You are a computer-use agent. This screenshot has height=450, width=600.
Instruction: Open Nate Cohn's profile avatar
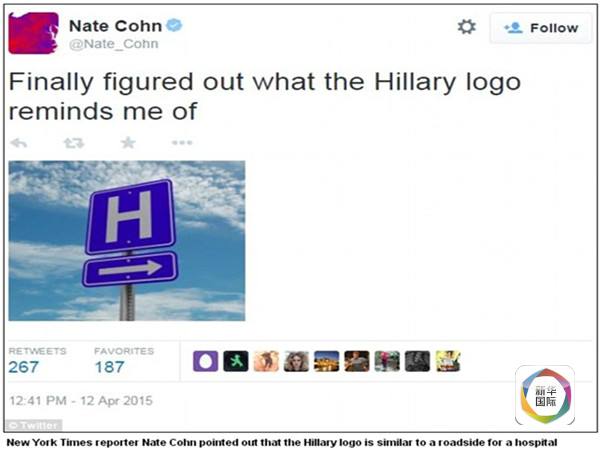(34, 33)
